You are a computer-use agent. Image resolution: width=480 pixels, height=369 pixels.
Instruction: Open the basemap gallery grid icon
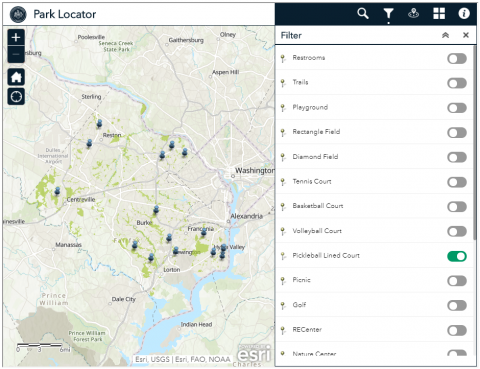[x=439, y=14]
